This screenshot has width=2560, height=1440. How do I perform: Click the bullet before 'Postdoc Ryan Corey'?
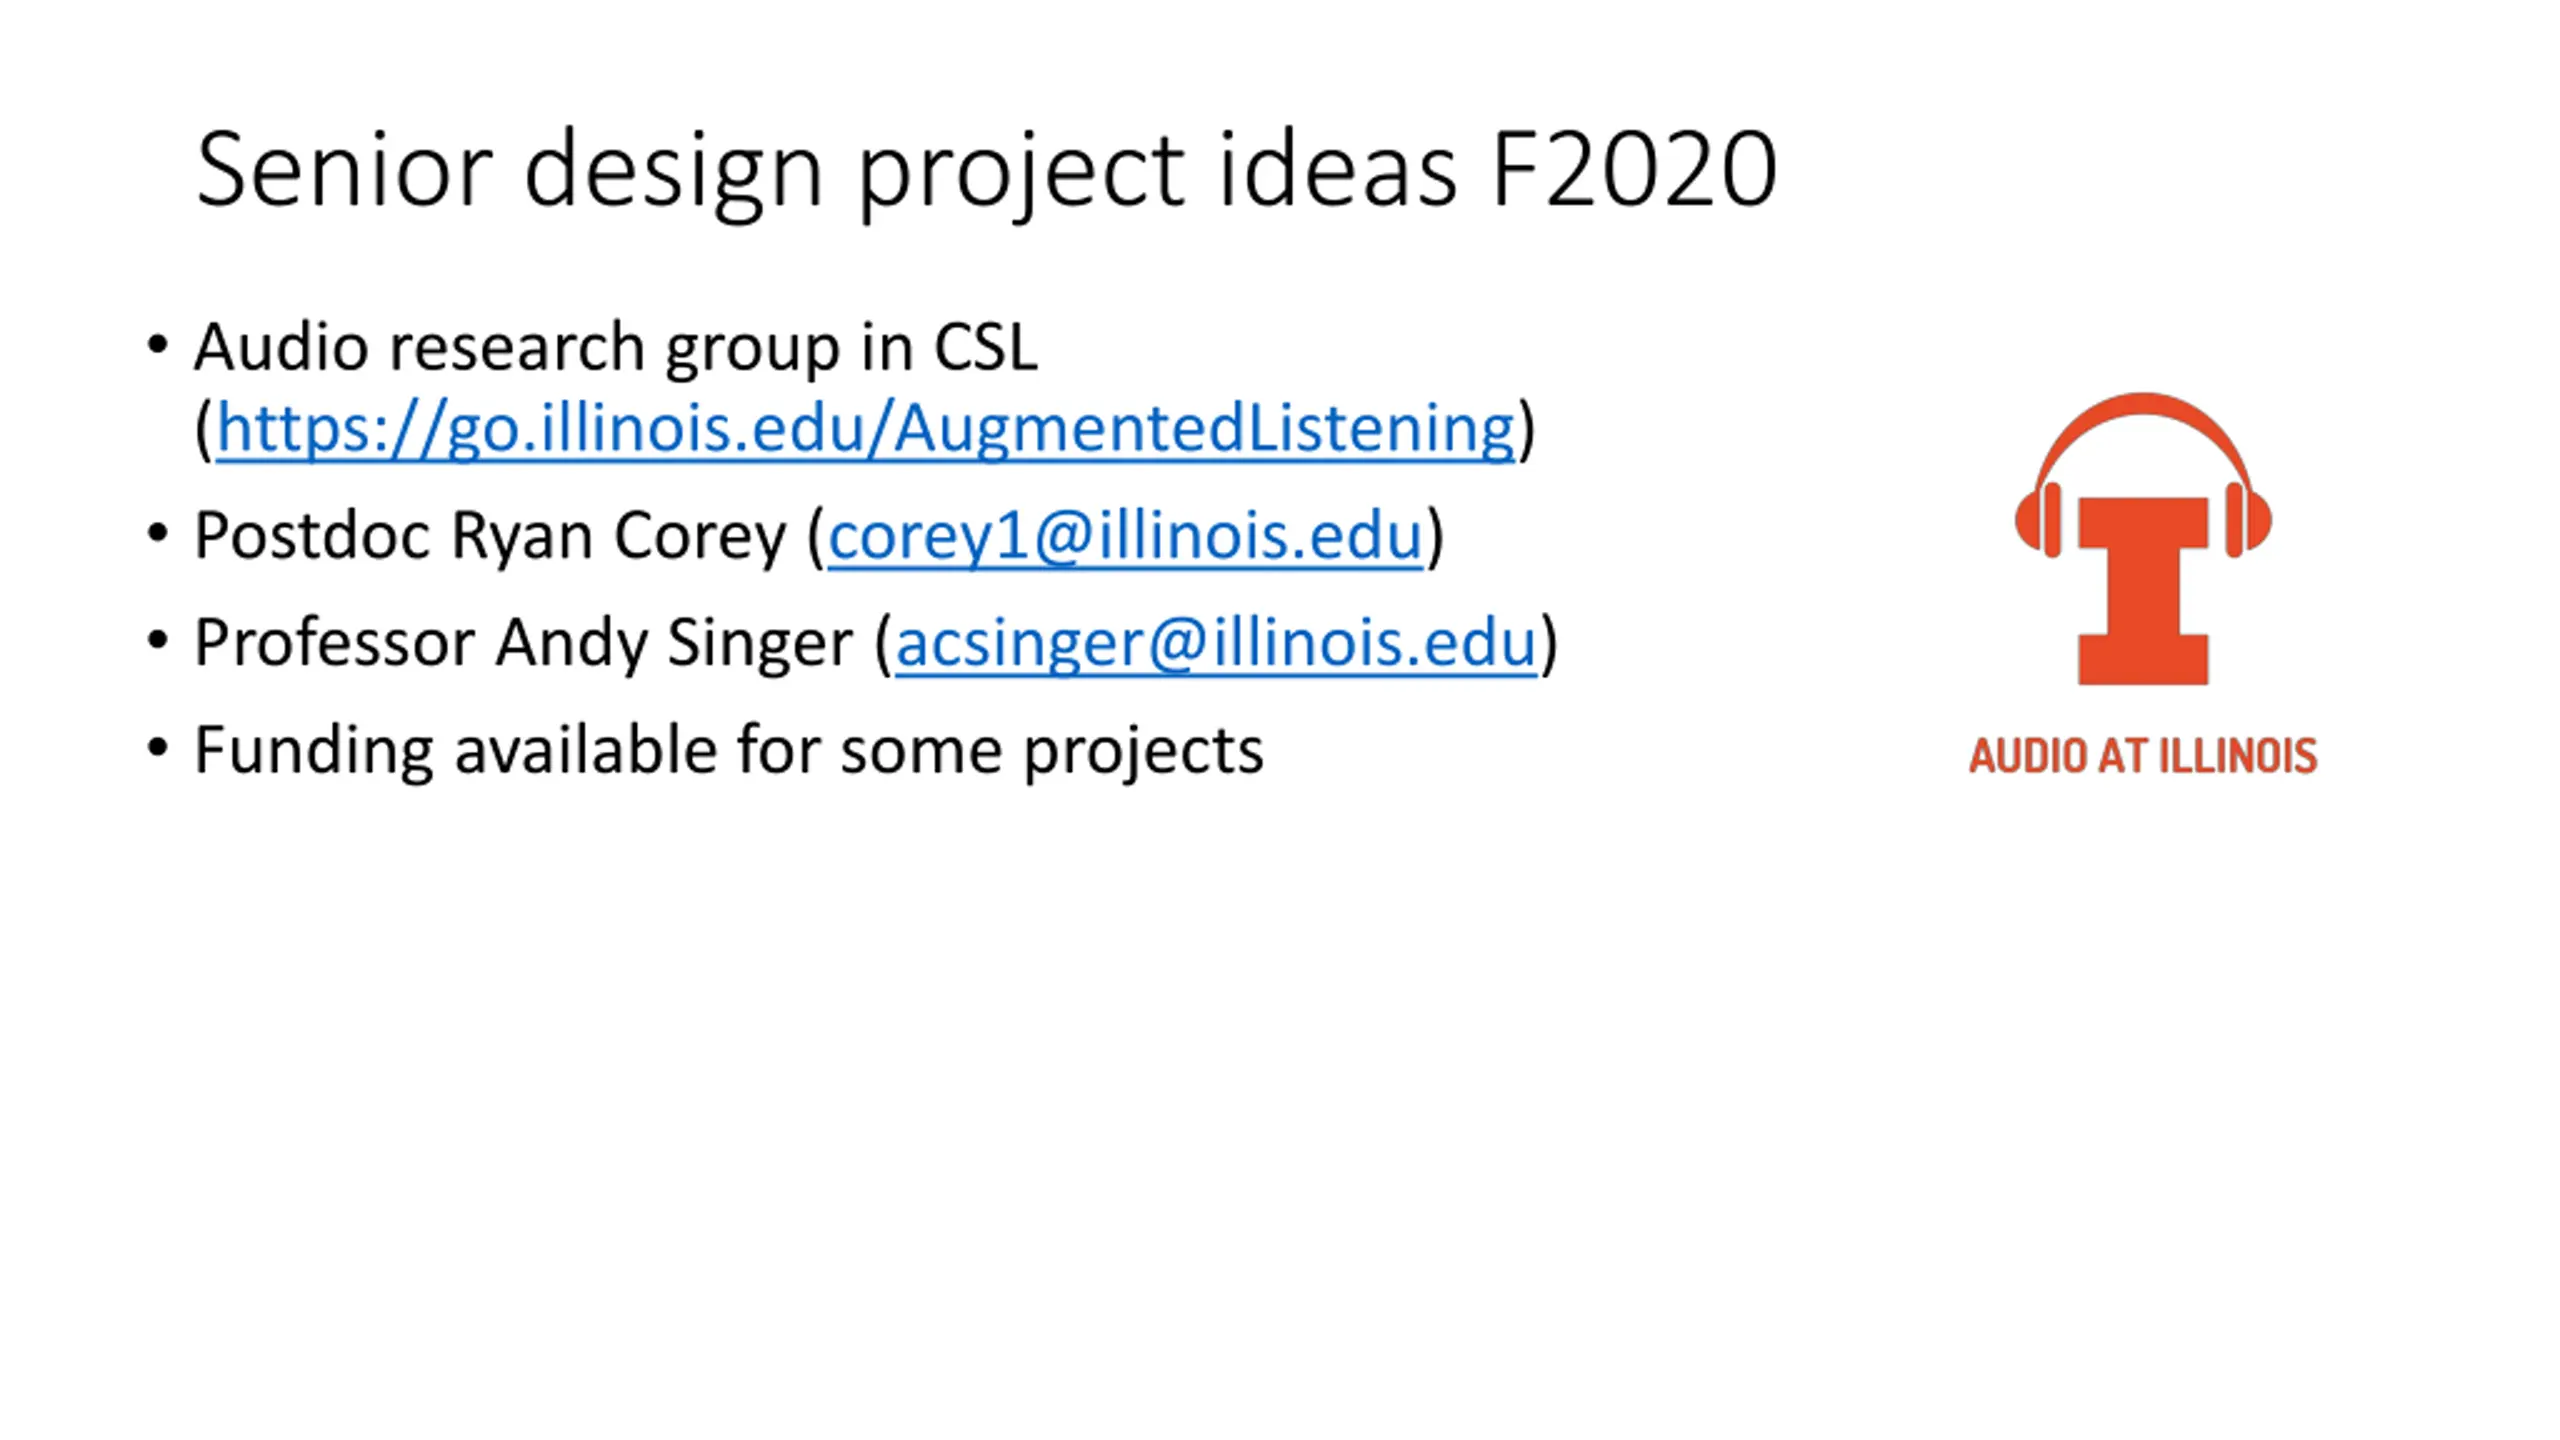point(157,534)
